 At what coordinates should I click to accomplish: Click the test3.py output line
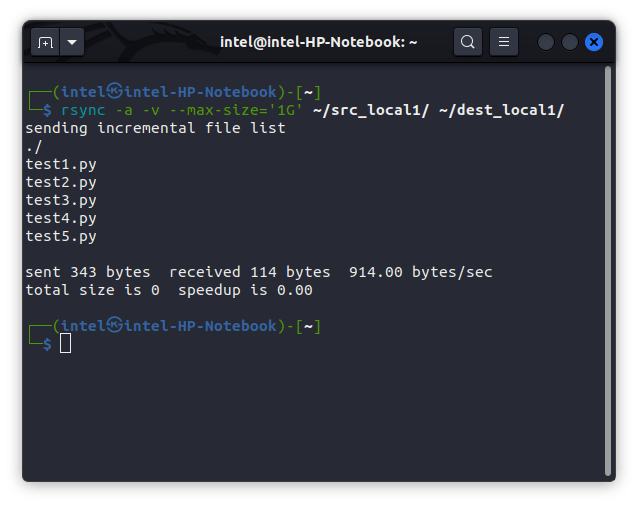point(61,200)
